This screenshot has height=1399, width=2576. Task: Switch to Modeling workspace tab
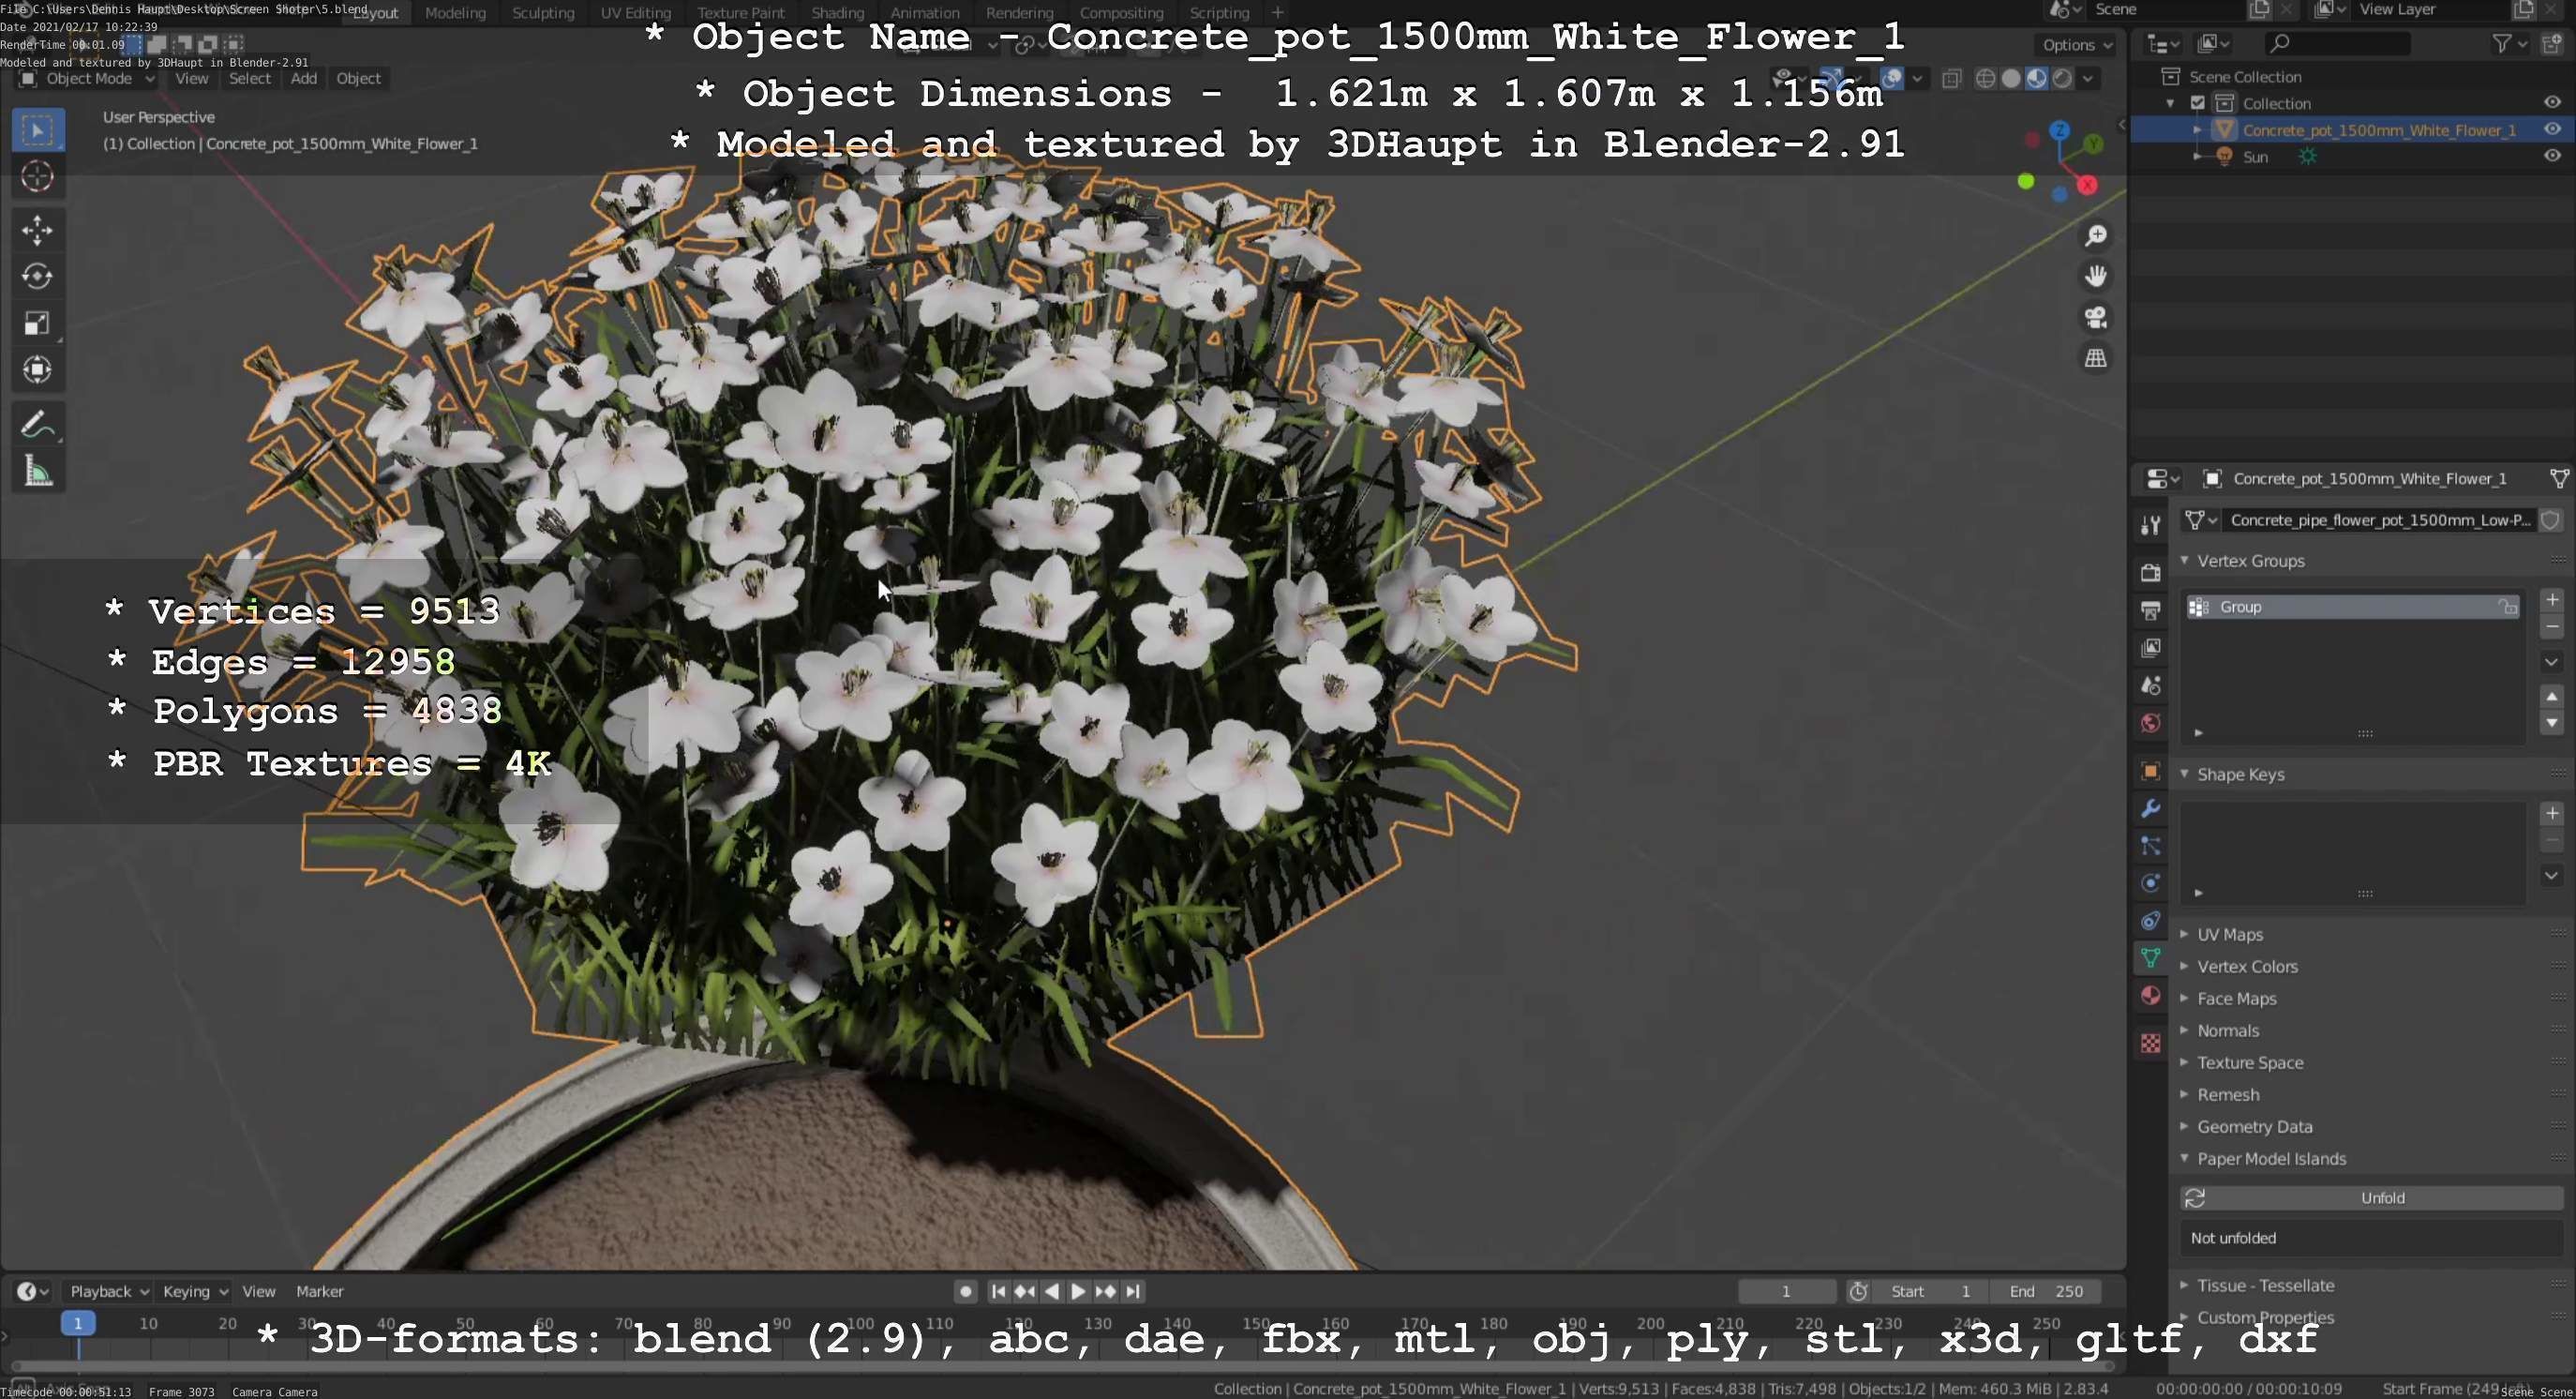[x=455, y=12]
